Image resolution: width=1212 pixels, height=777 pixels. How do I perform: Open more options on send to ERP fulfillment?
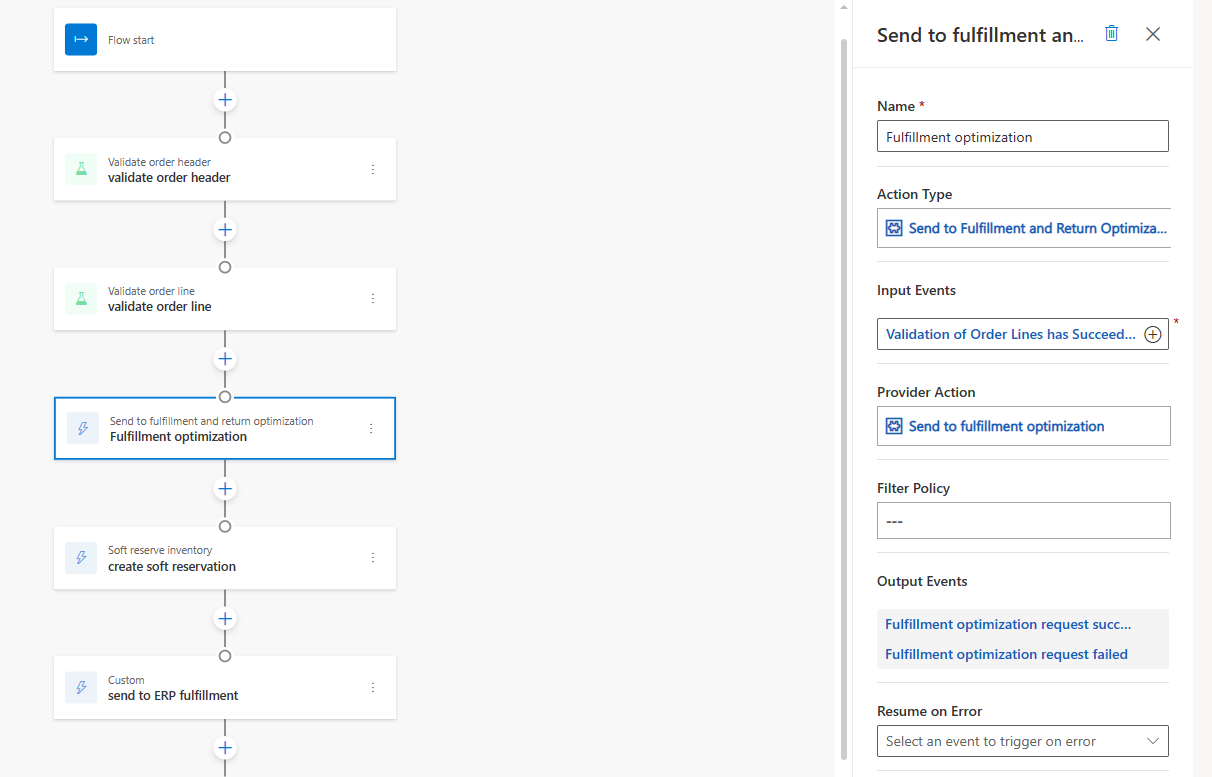click(x=373, y=687)
